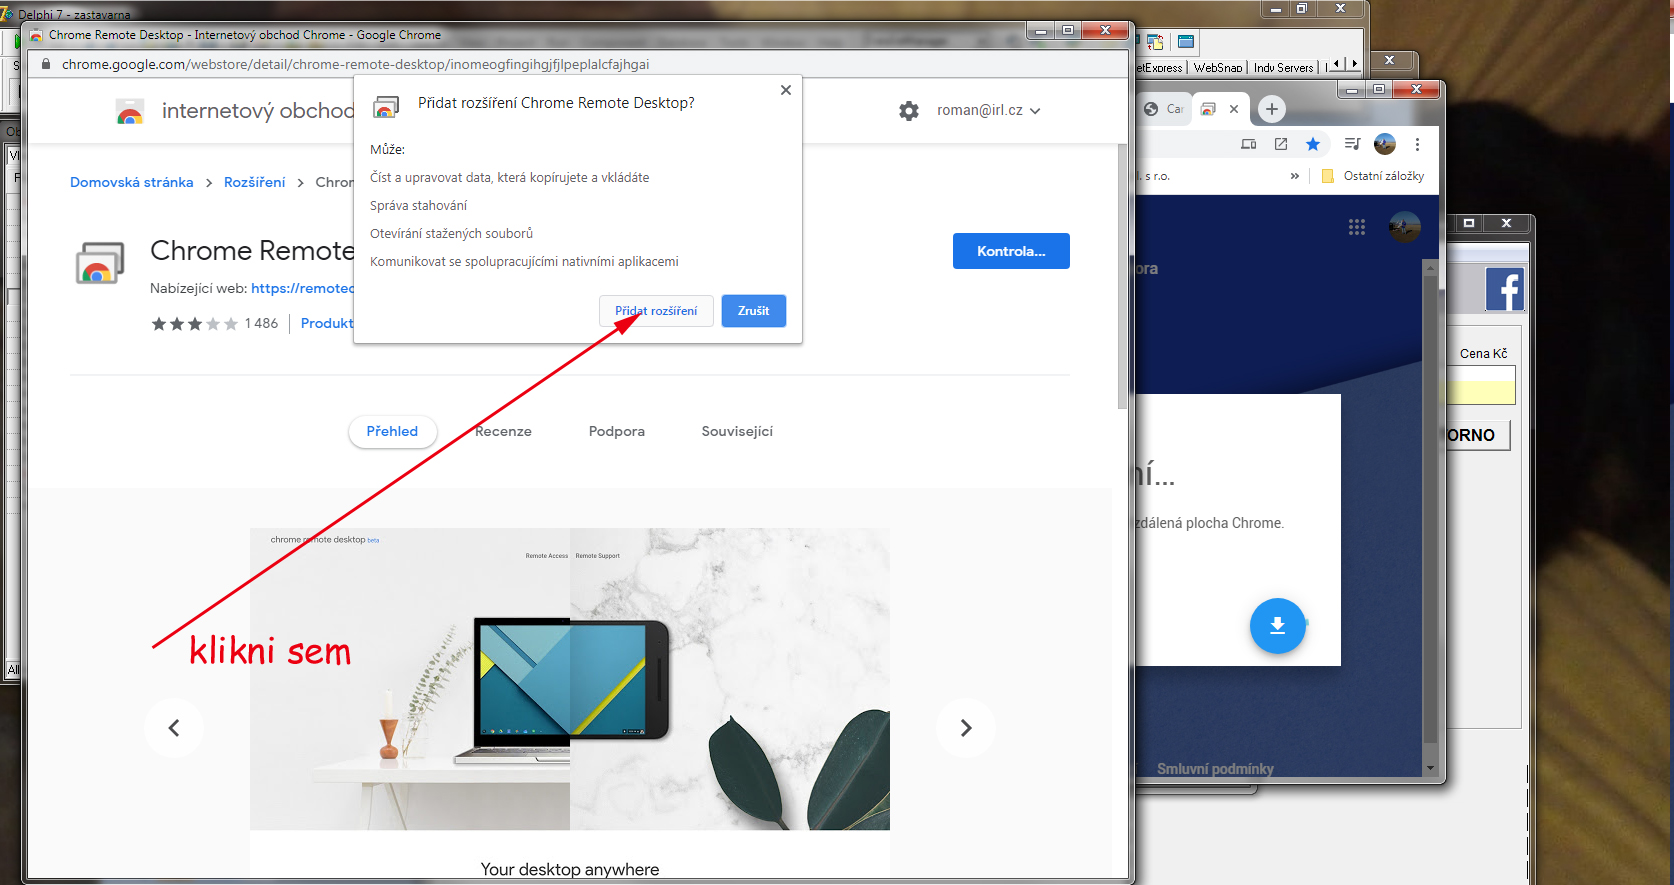This screenshot has height=885, width=1674.
Task: Open the 'https://remoted' publisher link
Action: pos(303,288)
